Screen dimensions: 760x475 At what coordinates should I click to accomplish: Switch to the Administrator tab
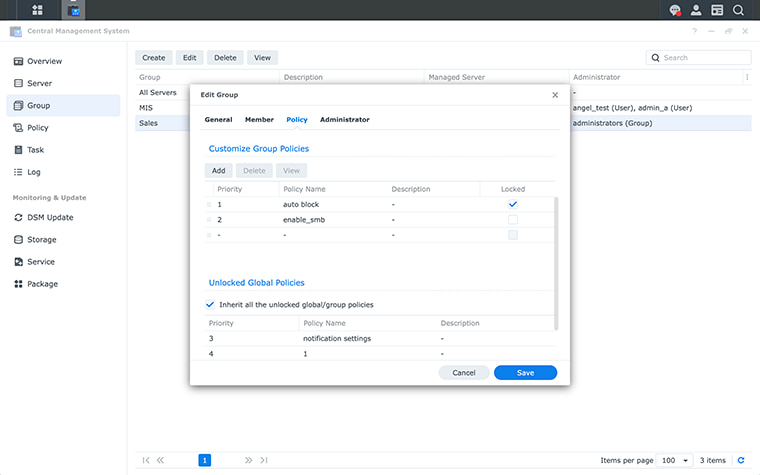[x=344, y=120]
